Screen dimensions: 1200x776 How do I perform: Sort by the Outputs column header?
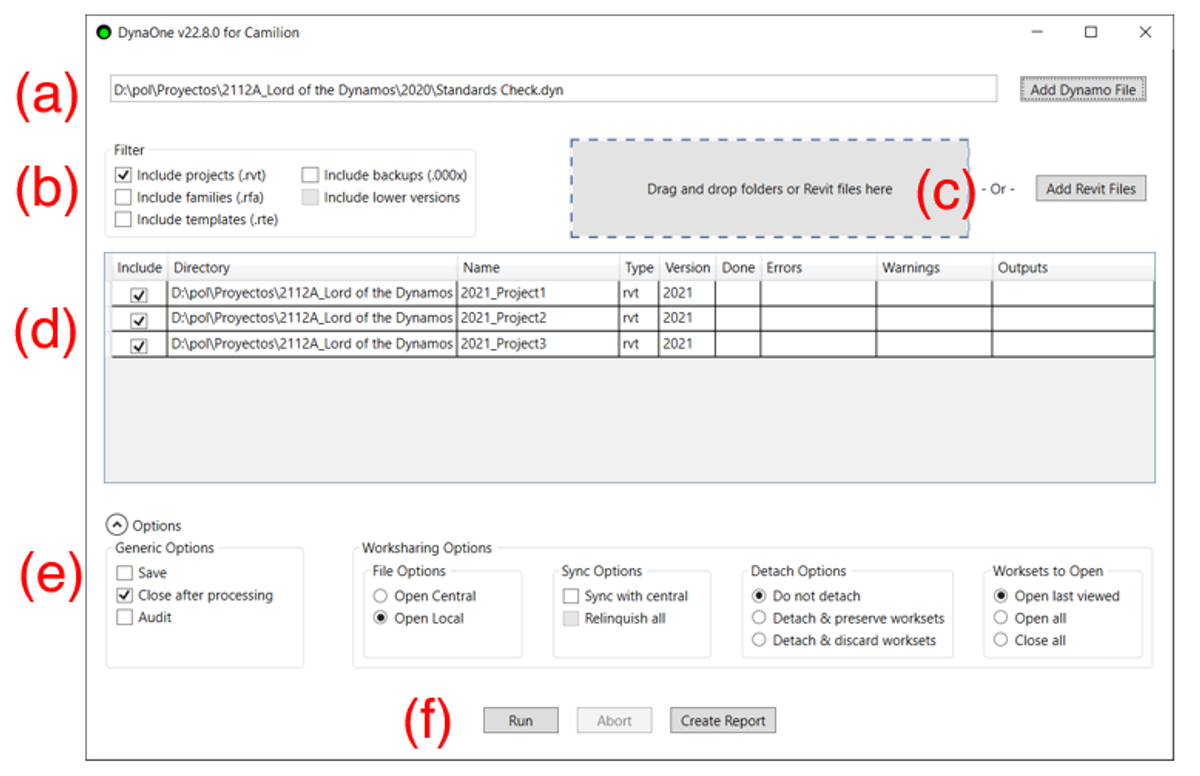click(x=1073, y=268)
